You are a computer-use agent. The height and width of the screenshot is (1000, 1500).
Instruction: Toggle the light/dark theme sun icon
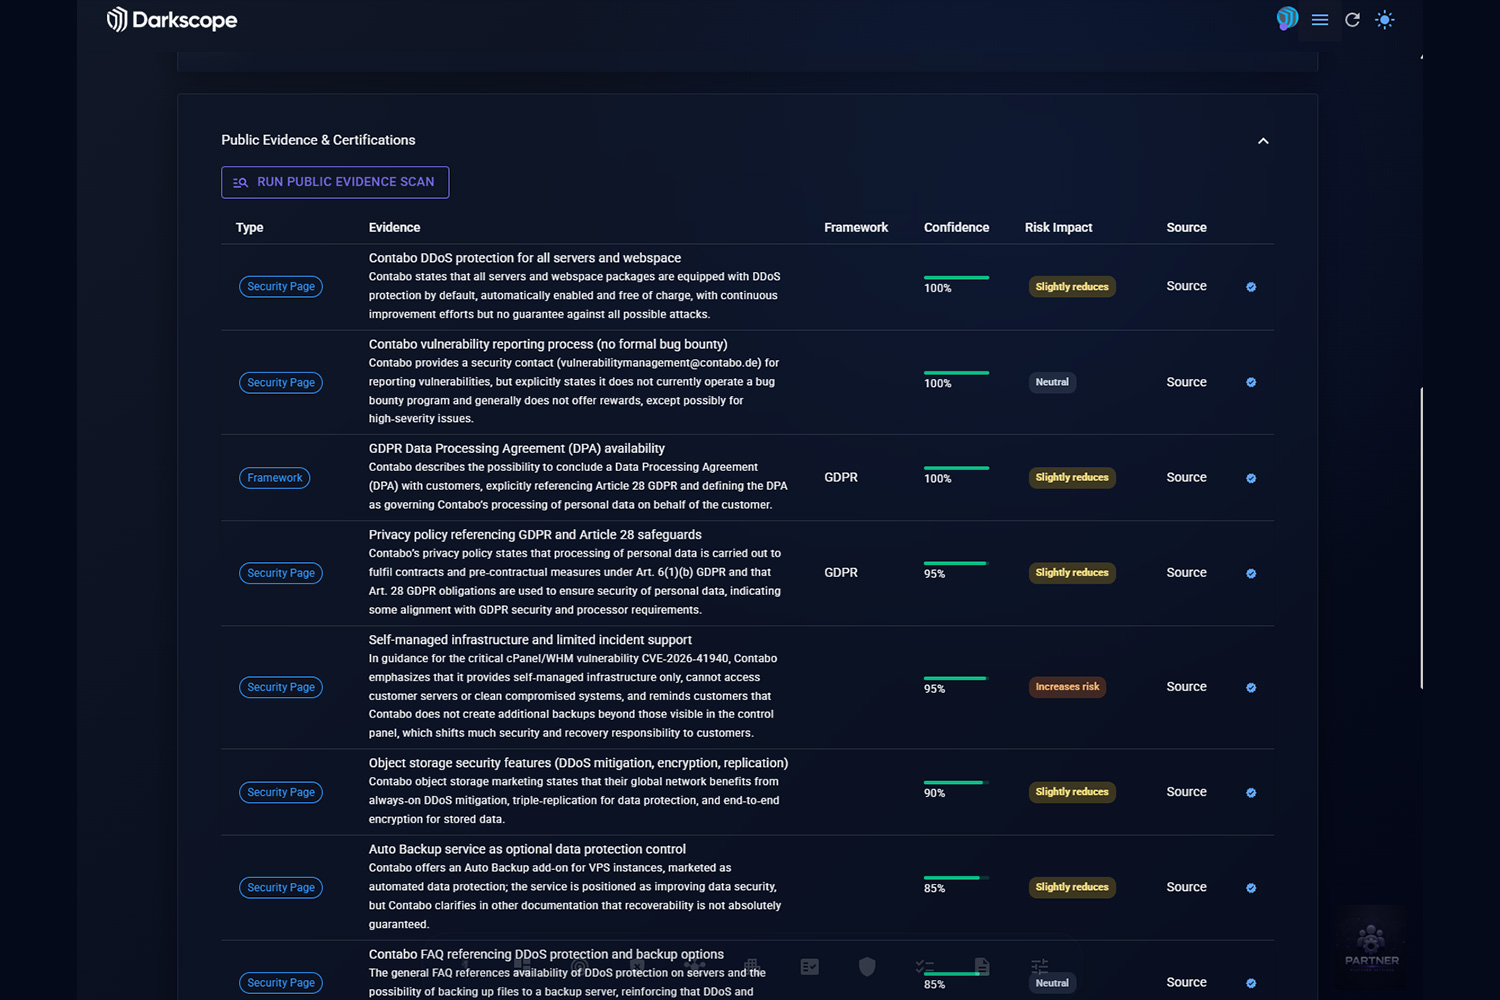[x=1385, y=20]
